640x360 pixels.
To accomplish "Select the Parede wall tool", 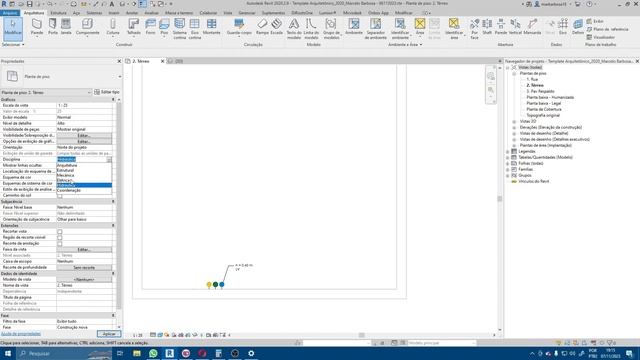I will click(37, 27).
